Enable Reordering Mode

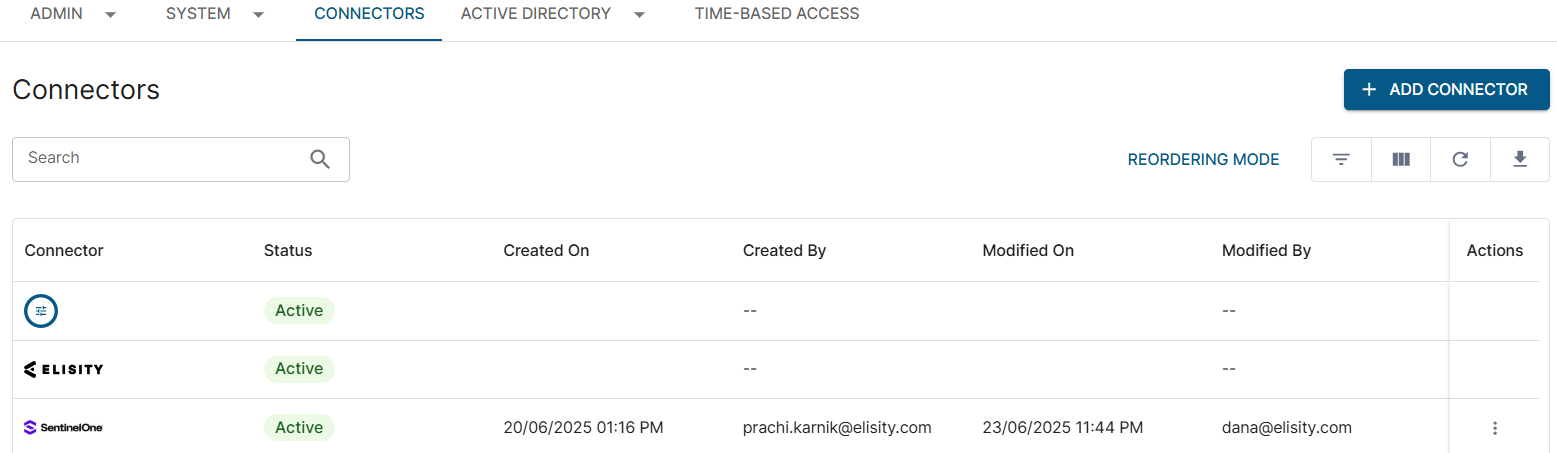[x=1203, y=160]
